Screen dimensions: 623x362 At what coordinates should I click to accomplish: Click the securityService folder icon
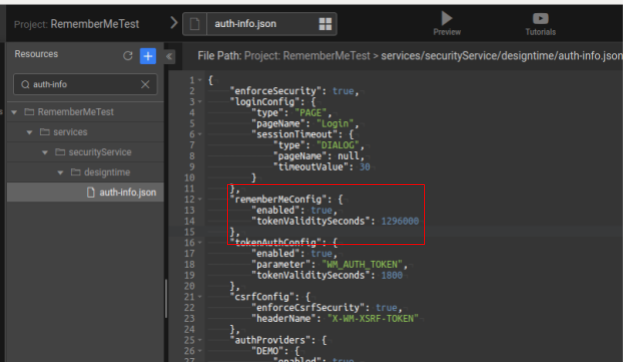pyautogui.click(x=60, y=152)
